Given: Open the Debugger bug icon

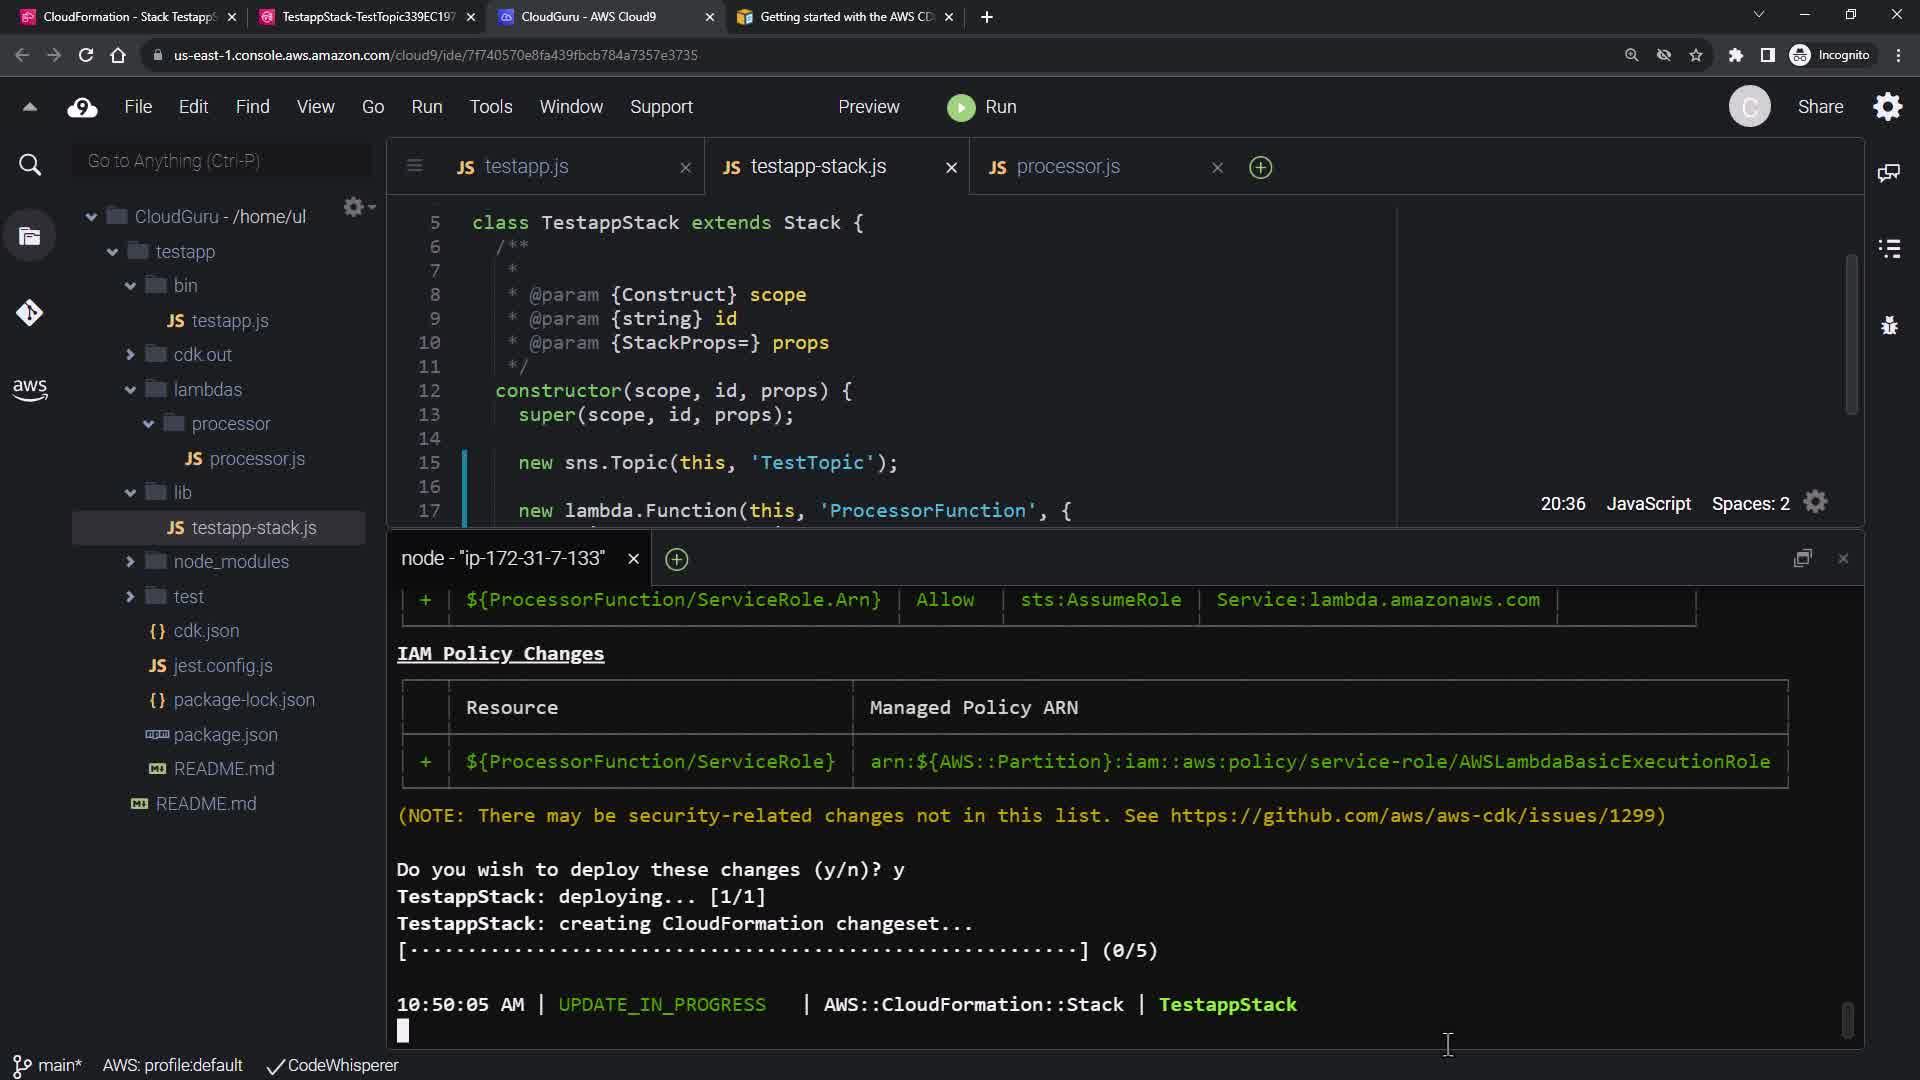Looking at the screenshot, I should click(1888, 325).
